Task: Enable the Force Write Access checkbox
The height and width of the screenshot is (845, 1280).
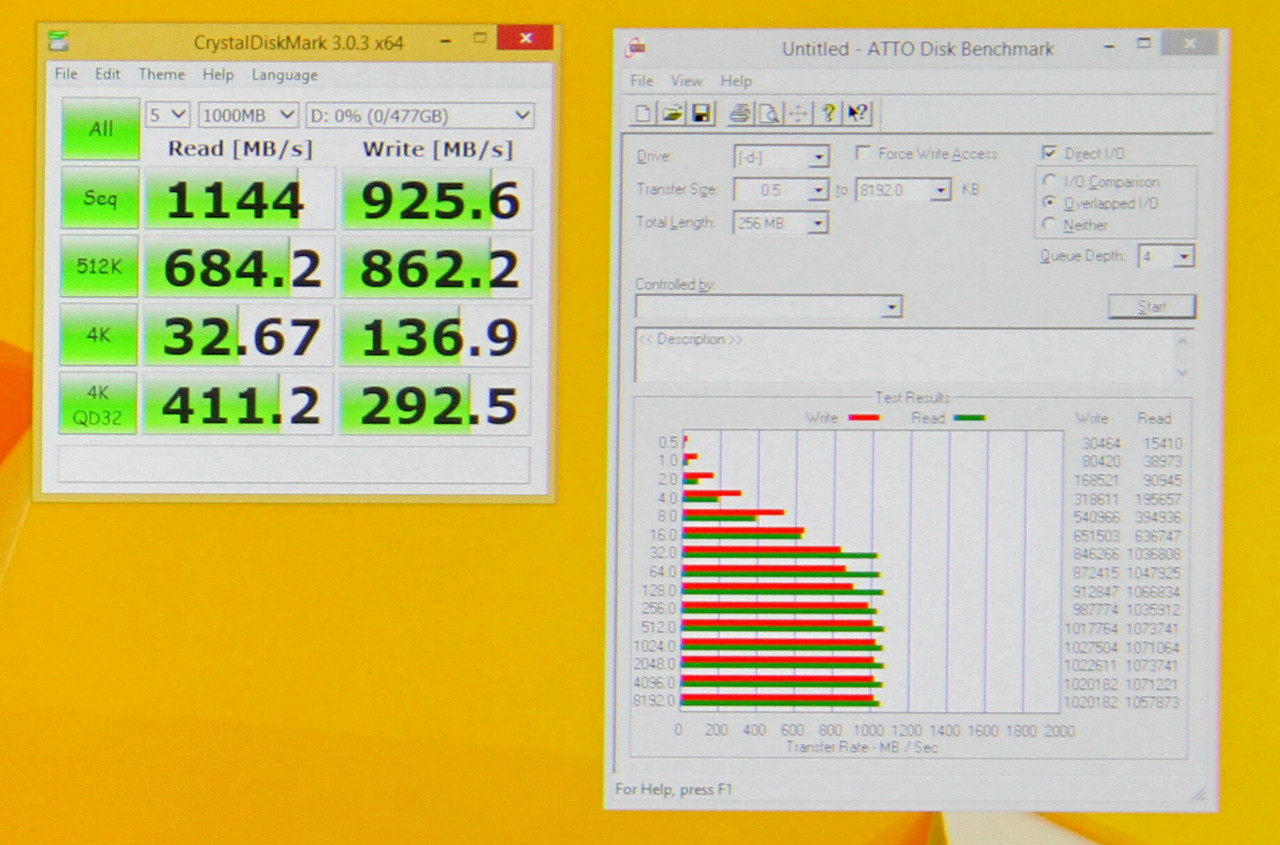Action: 863,154
